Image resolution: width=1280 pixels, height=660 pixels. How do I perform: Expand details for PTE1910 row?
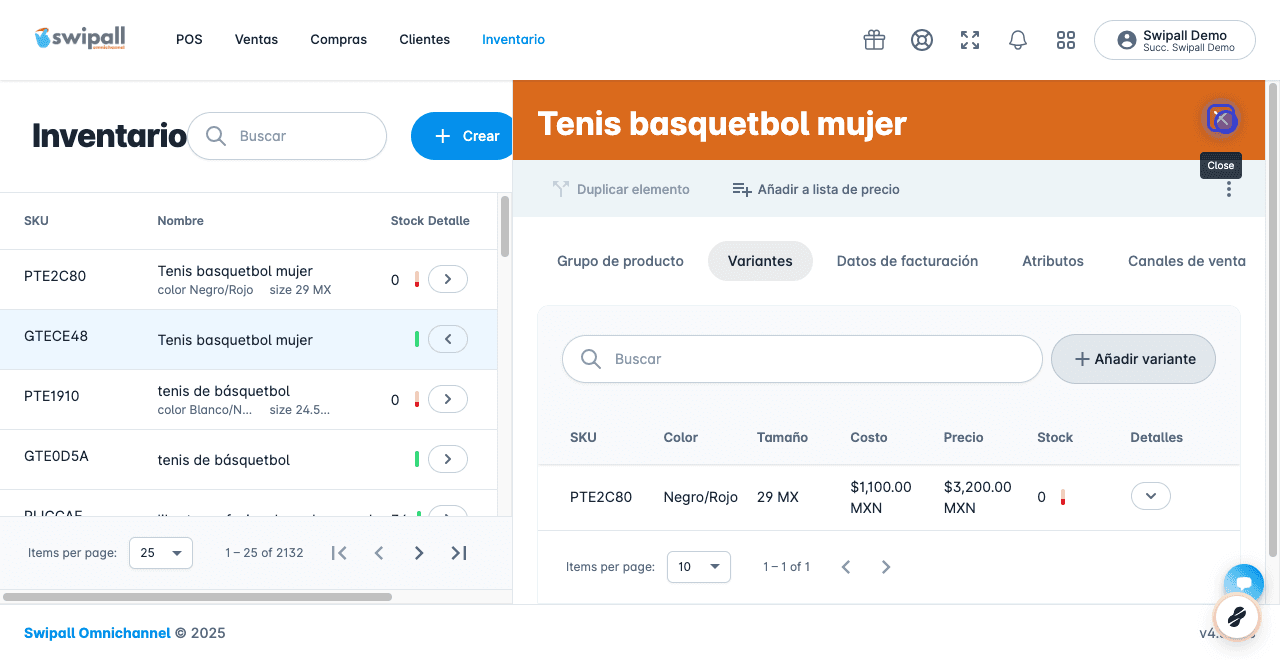point(448,399)
